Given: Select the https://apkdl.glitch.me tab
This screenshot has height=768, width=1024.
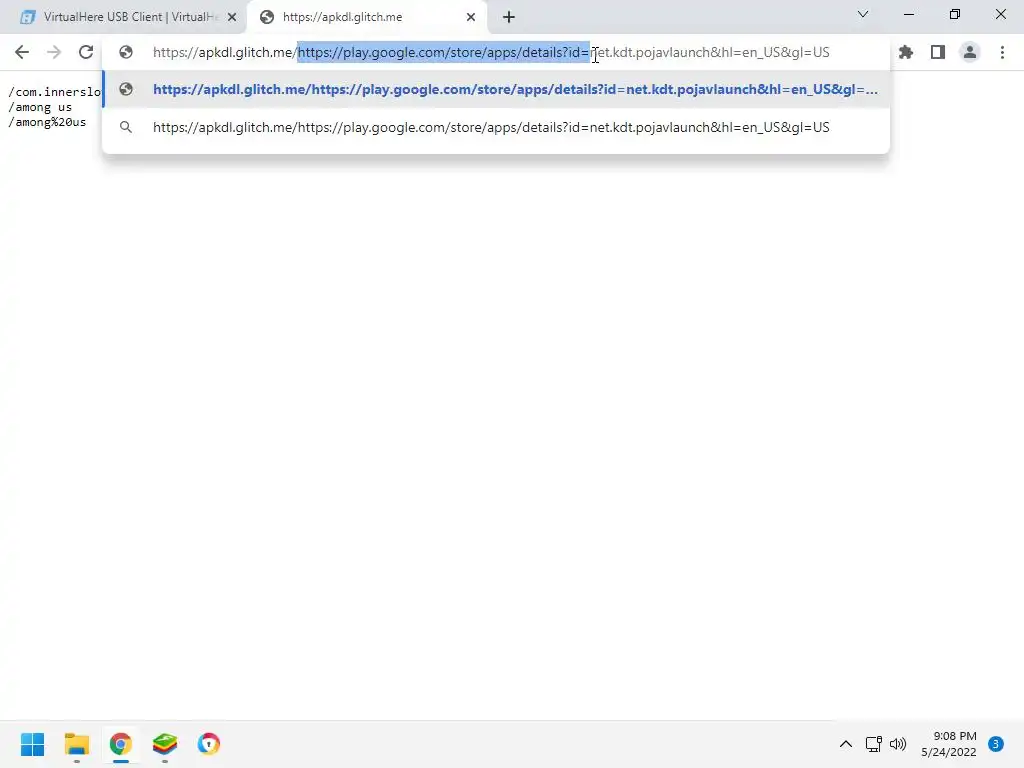Looking at the screenshot, I should point(366,17).
